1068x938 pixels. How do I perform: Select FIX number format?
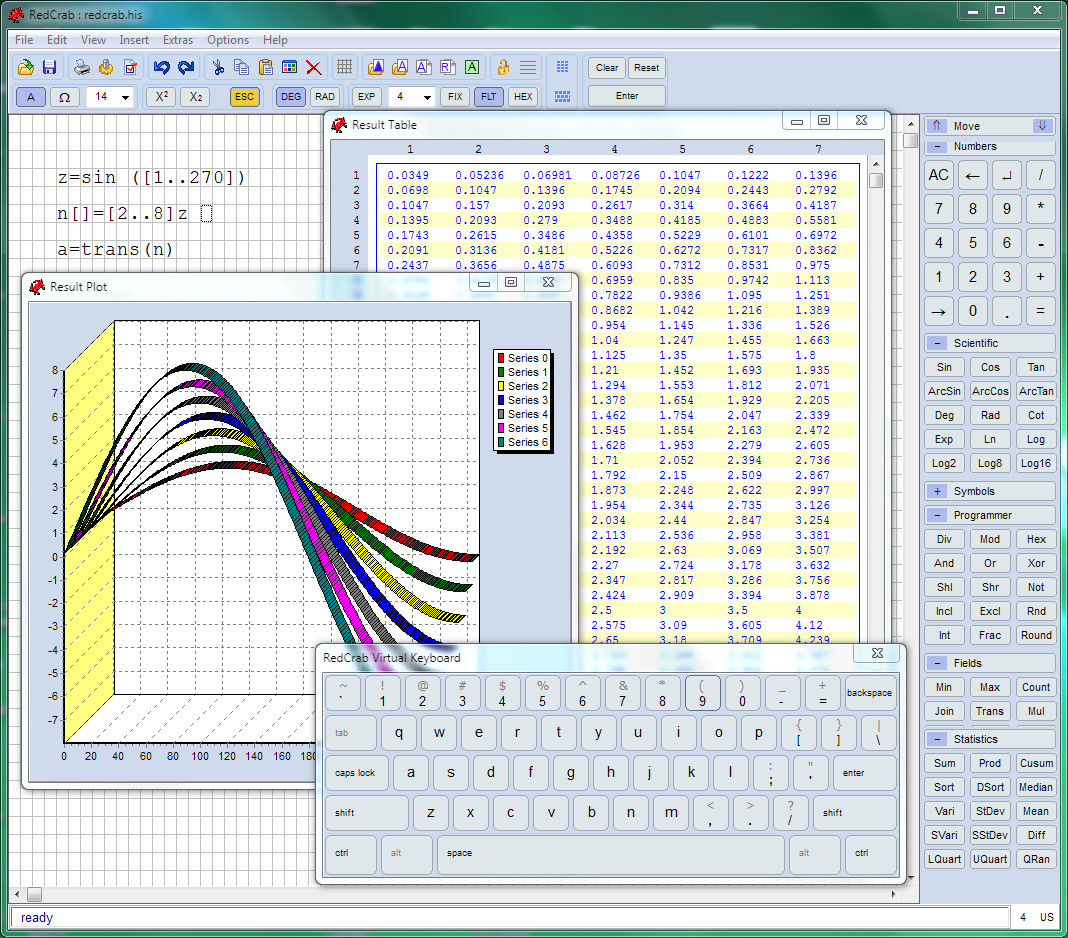455,97
